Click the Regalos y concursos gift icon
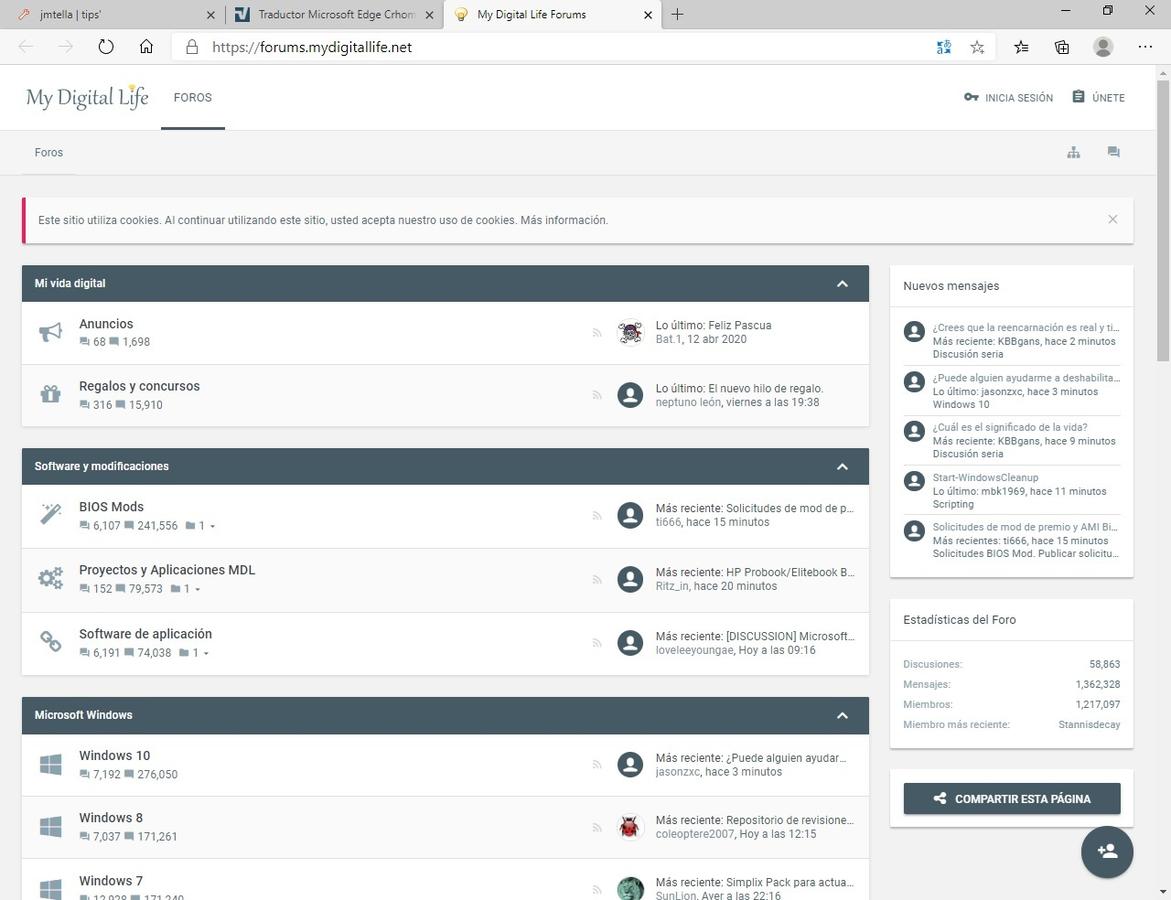The height and width of the screenshot is (900, 1171). (x=51, y=394)
